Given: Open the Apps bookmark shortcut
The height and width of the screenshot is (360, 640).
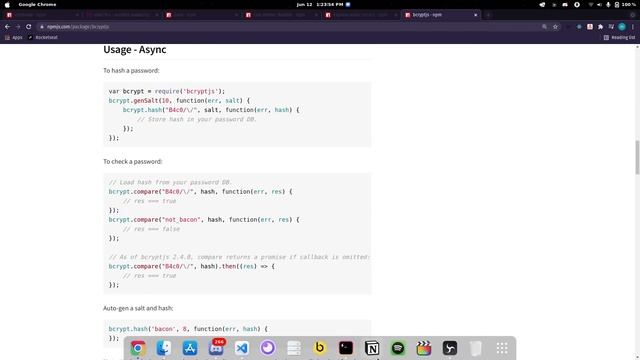Looking at the screenshot, I should tap(14, 37).
